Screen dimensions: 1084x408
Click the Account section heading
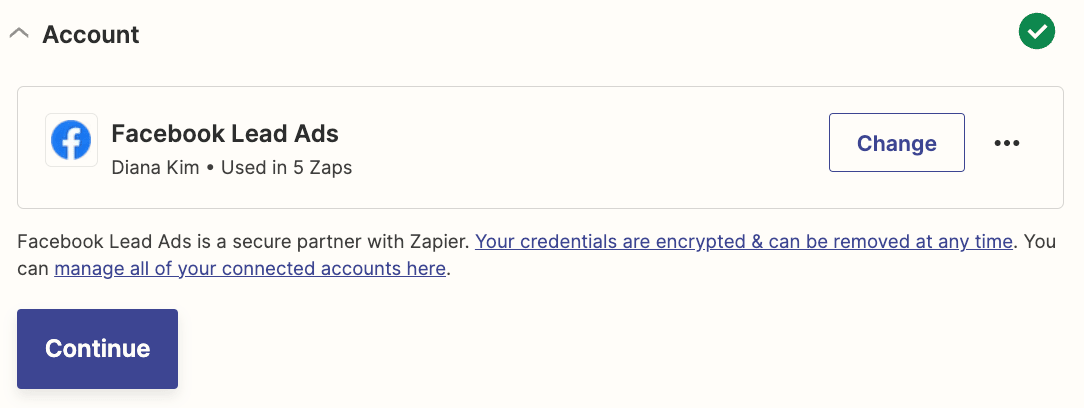[91, 35]
